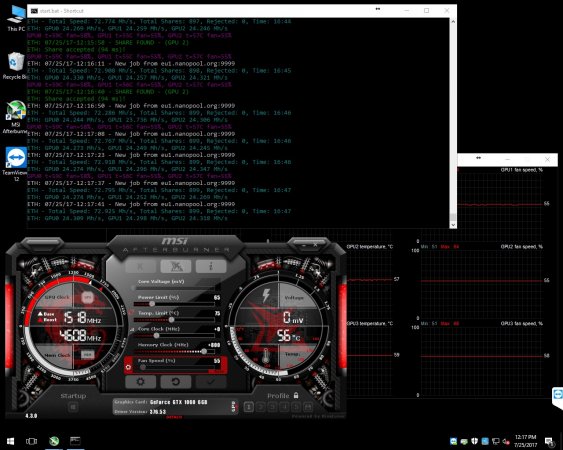
Task: Adjust the Core Clock slider
Action: (x=175, y=335)
